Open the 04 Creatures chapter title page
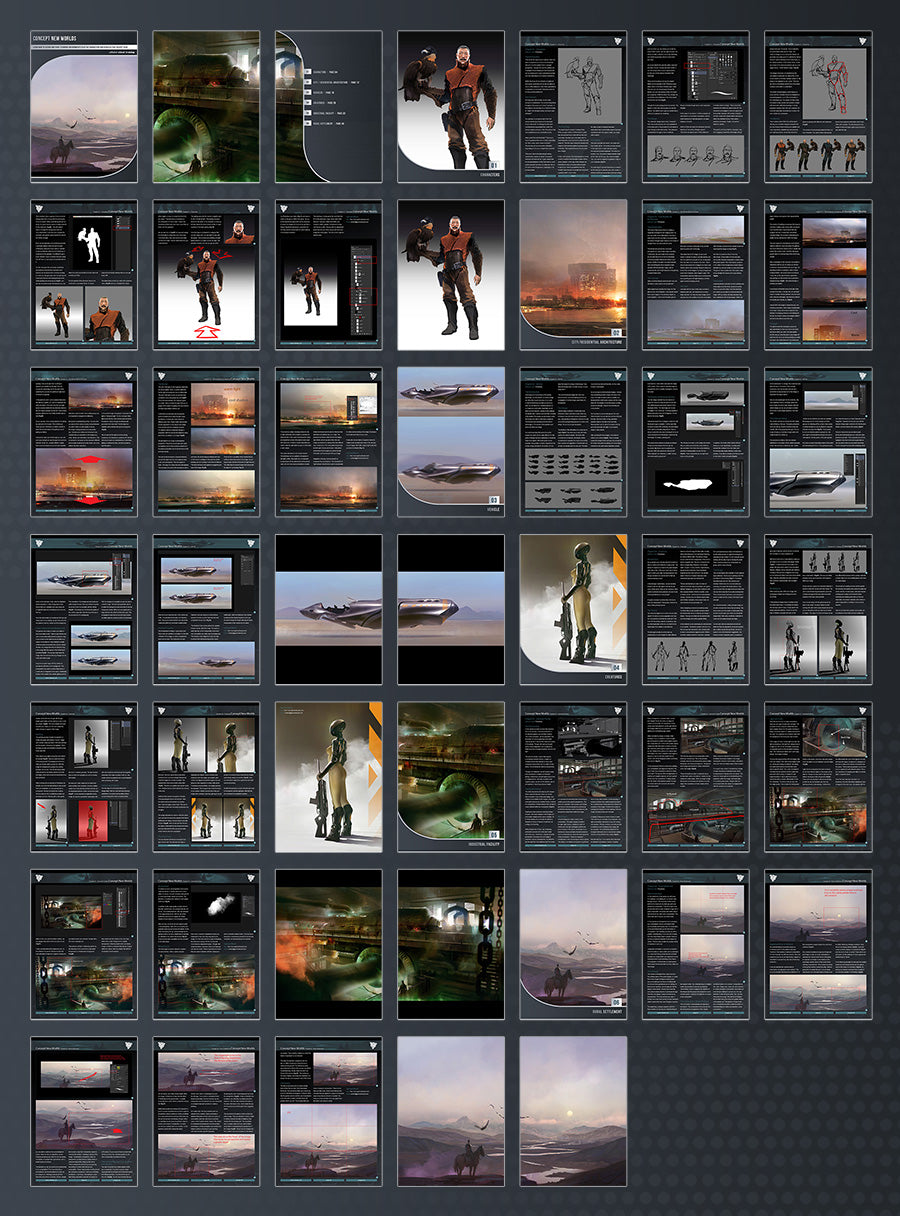The width and height of the screenshot is (900, 1216). (x=573, y=609)
